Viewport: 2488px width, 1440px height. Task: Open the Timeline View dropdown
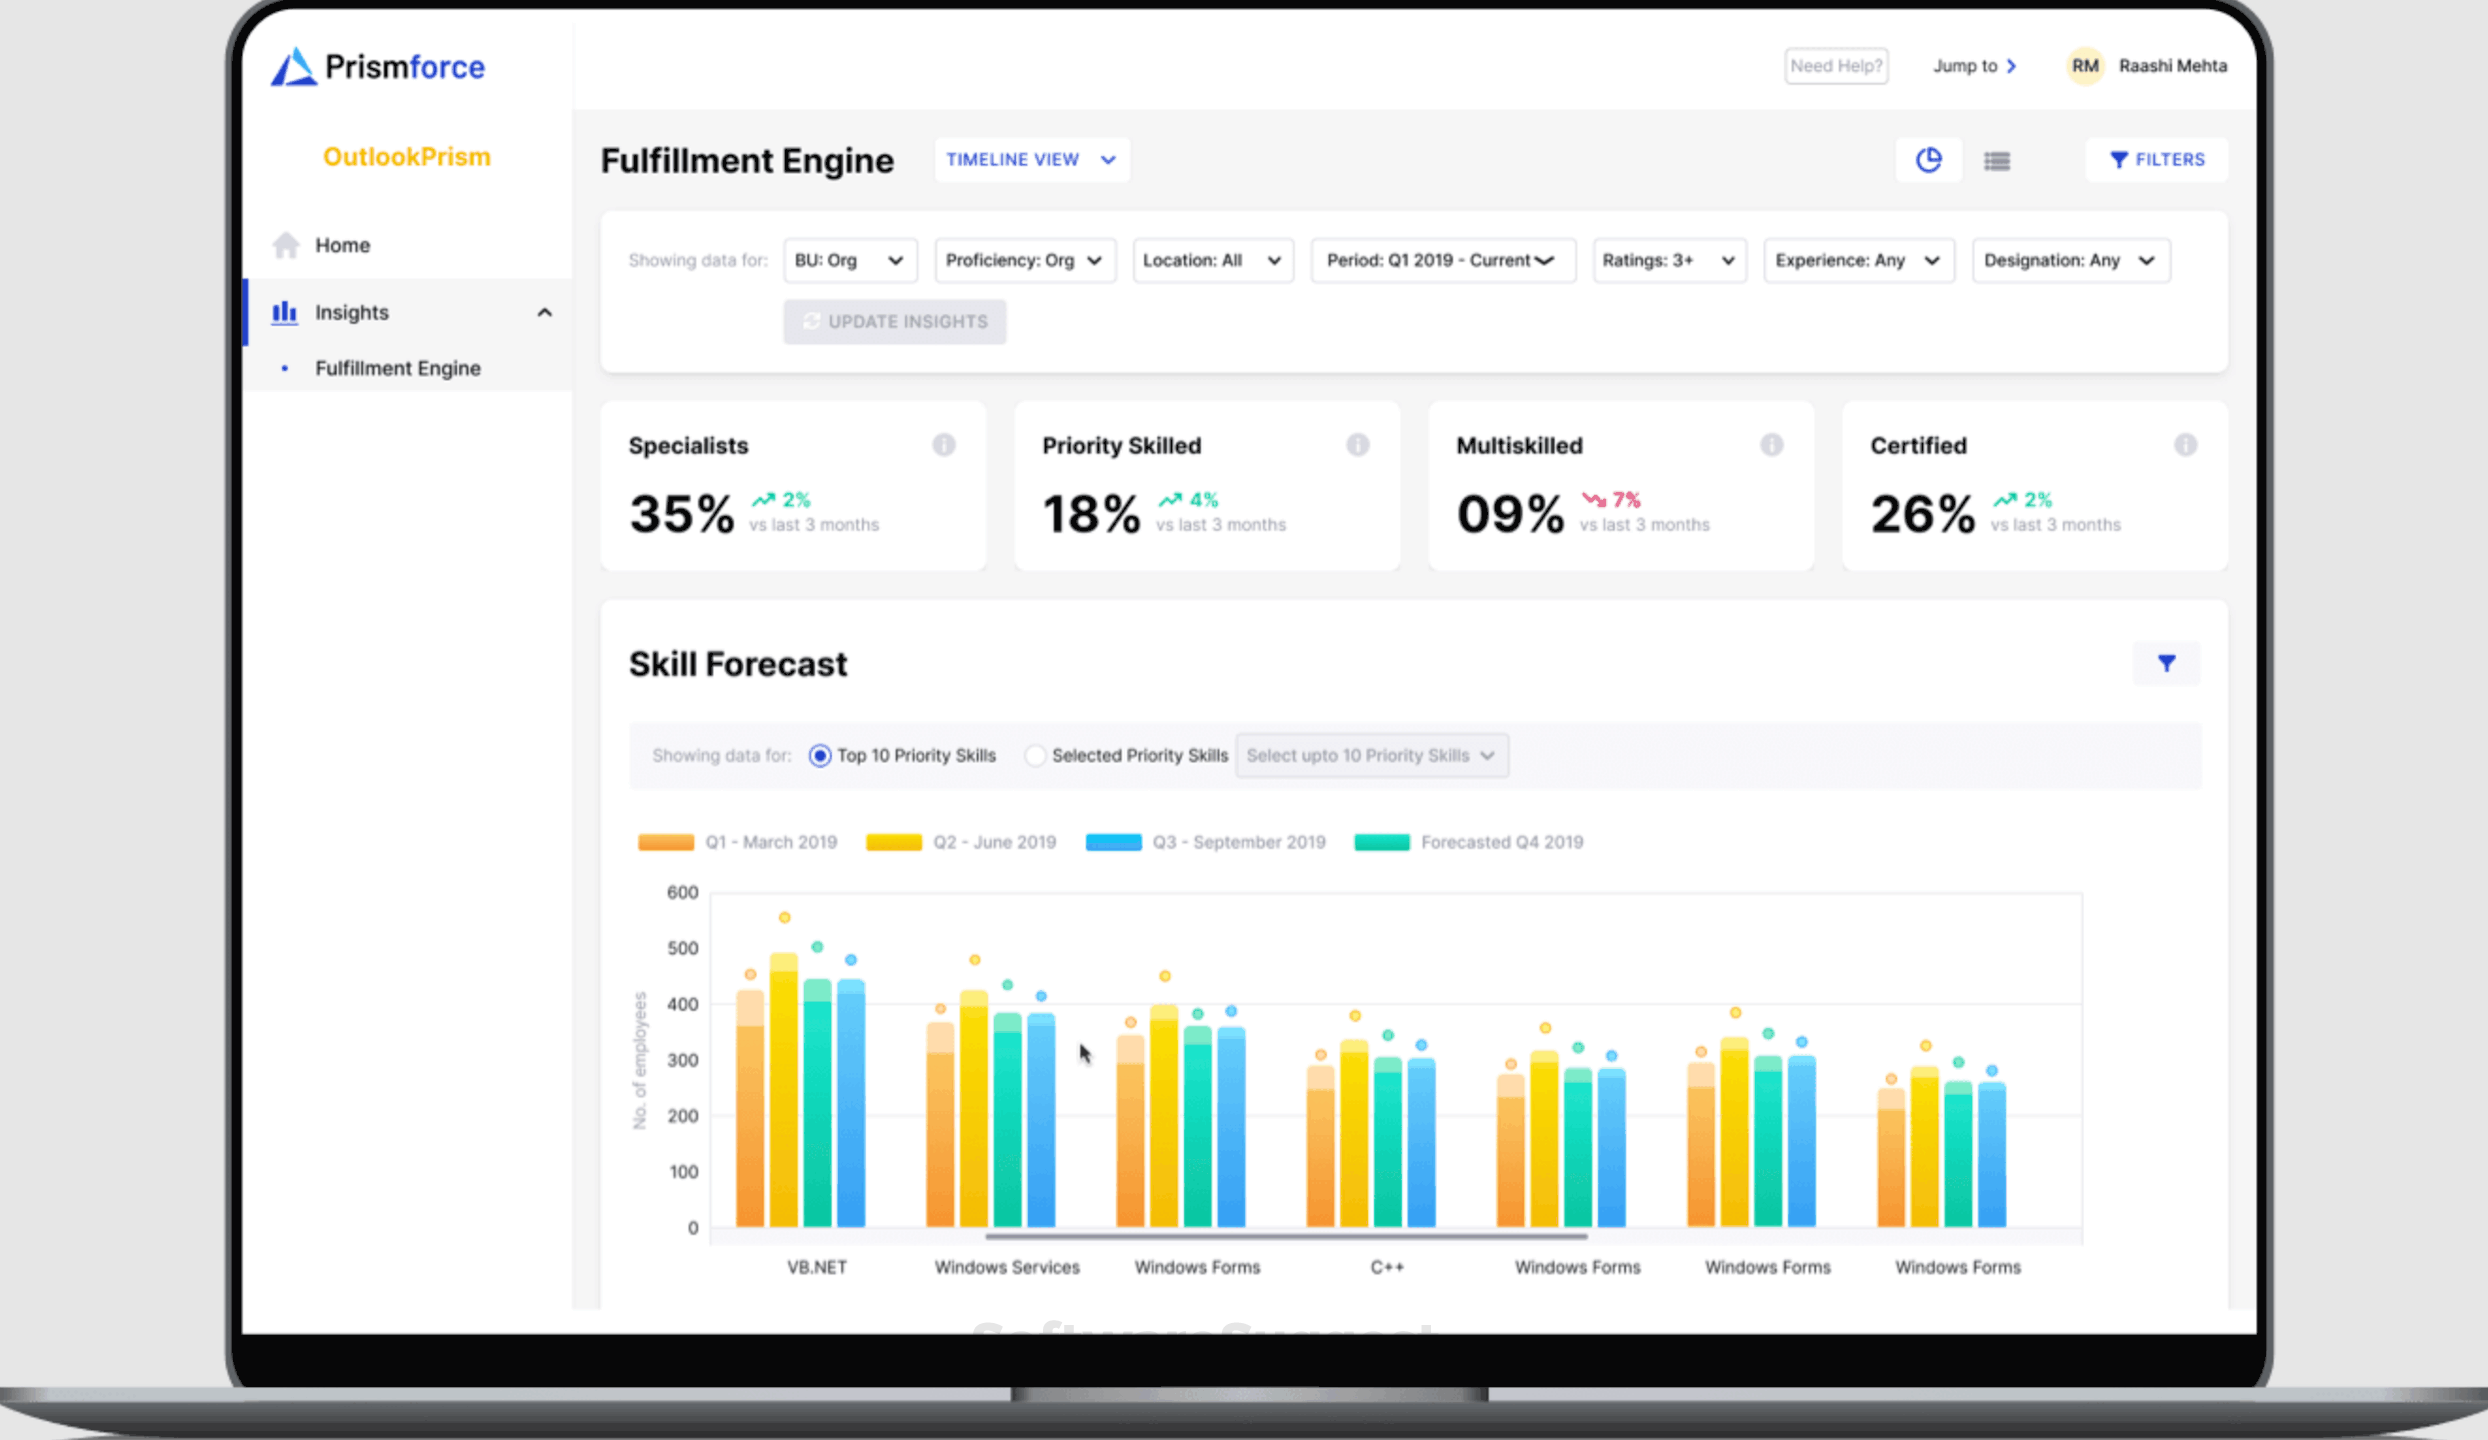(1031, 160)
